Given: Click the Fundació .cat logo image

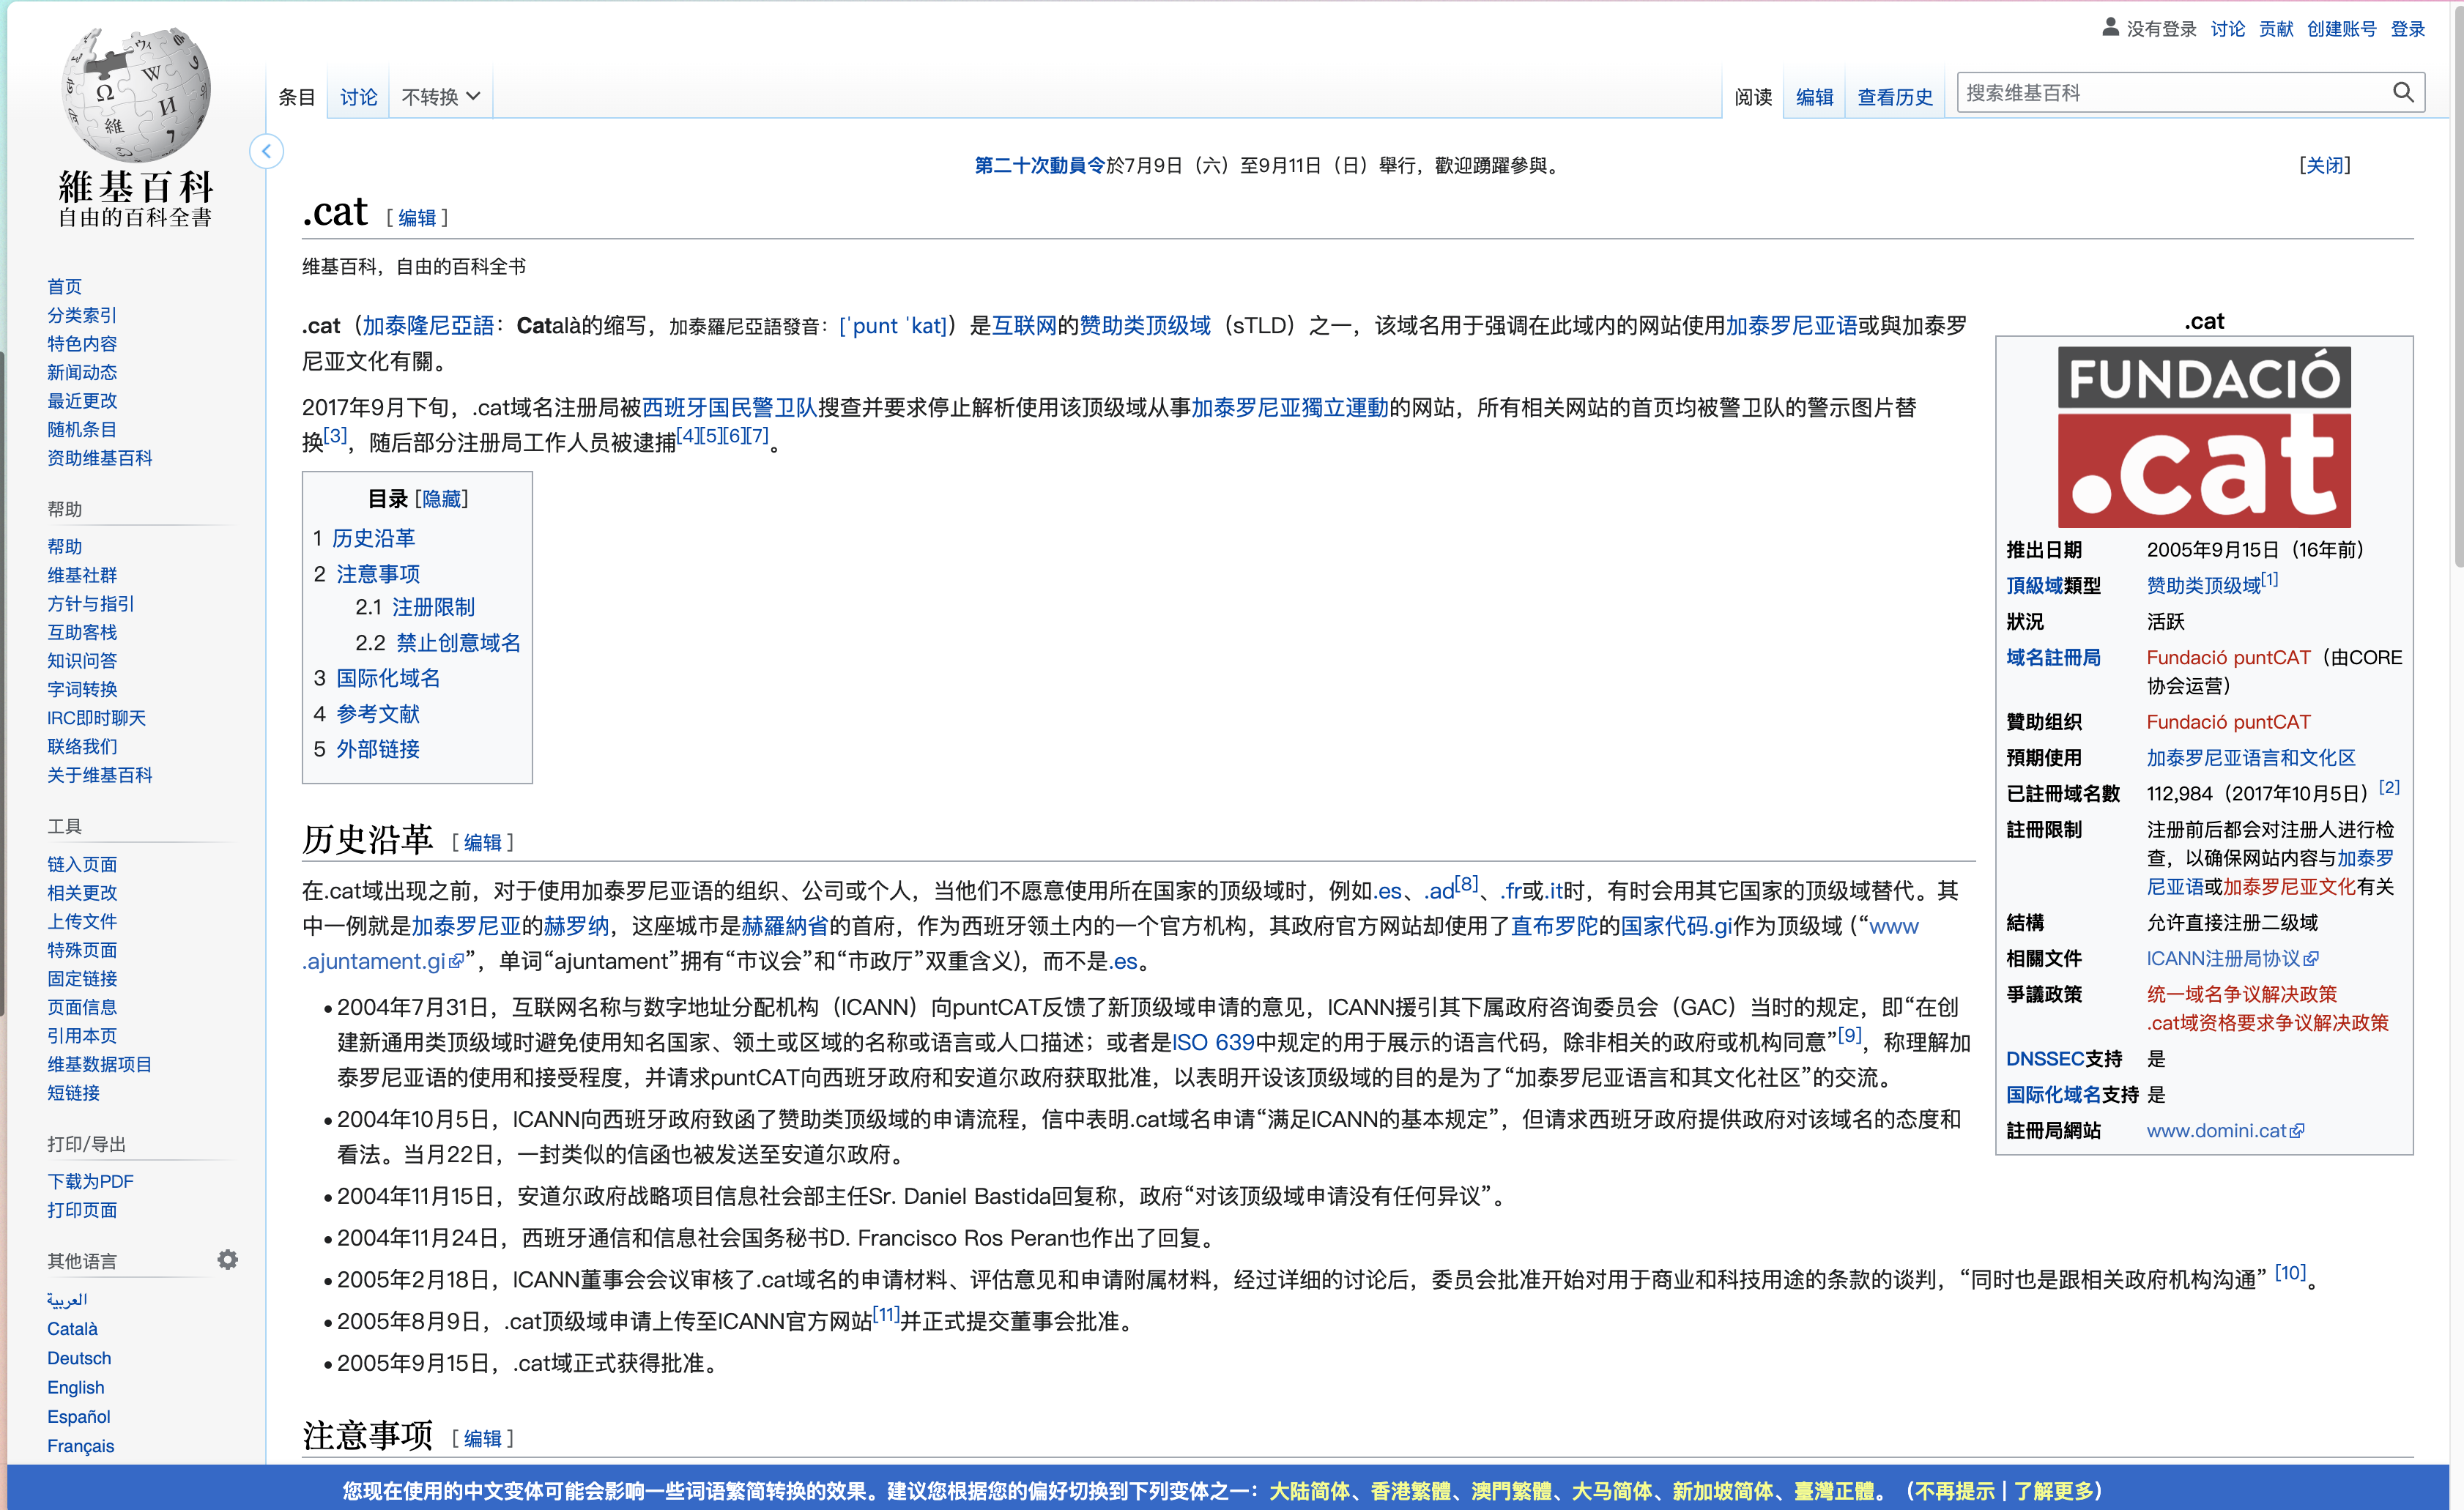Looking at the screenshot, I should [x=2203, y=437].
